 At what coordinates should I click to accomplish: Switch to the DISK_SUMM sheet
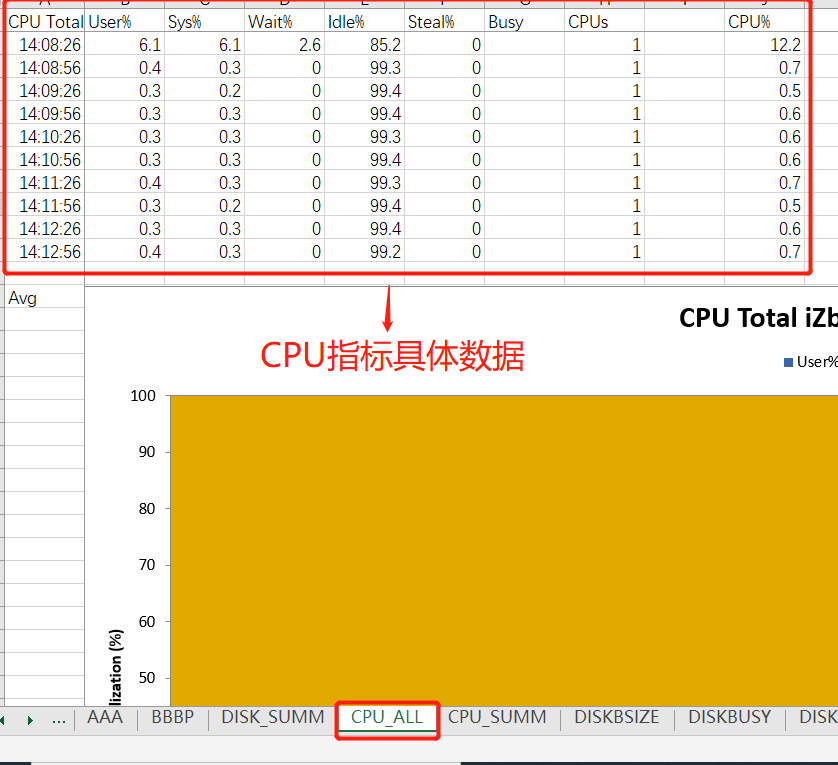click(272, 717)
